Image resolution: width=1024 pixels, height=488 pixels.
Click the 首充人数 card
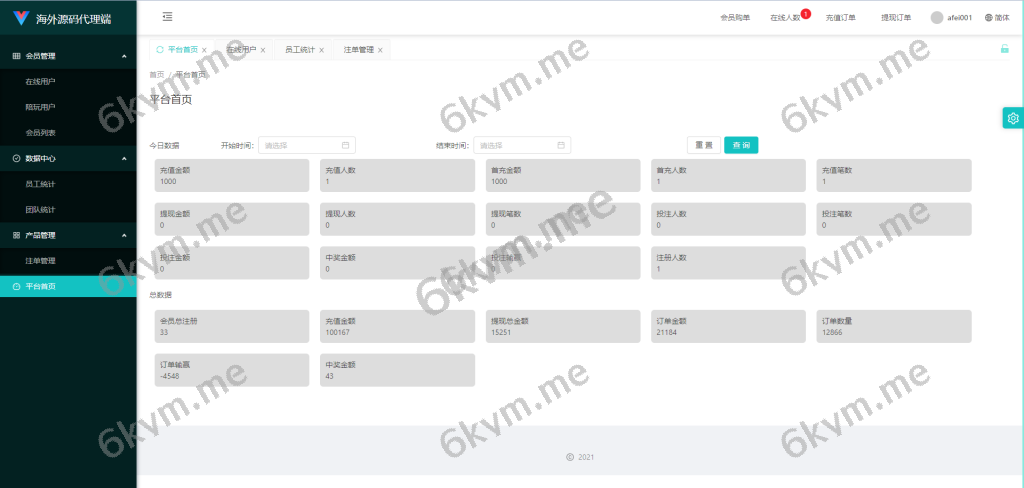click(x=728, y=175)
